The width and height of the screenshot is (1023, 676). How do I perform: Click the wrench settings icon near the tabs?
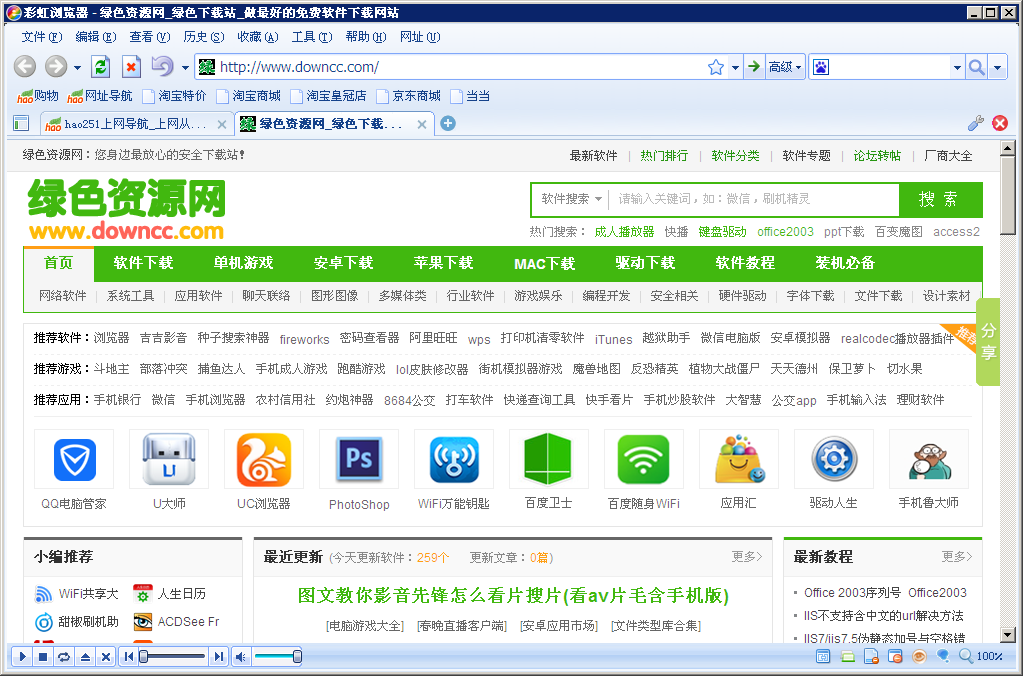click(976, 123)
